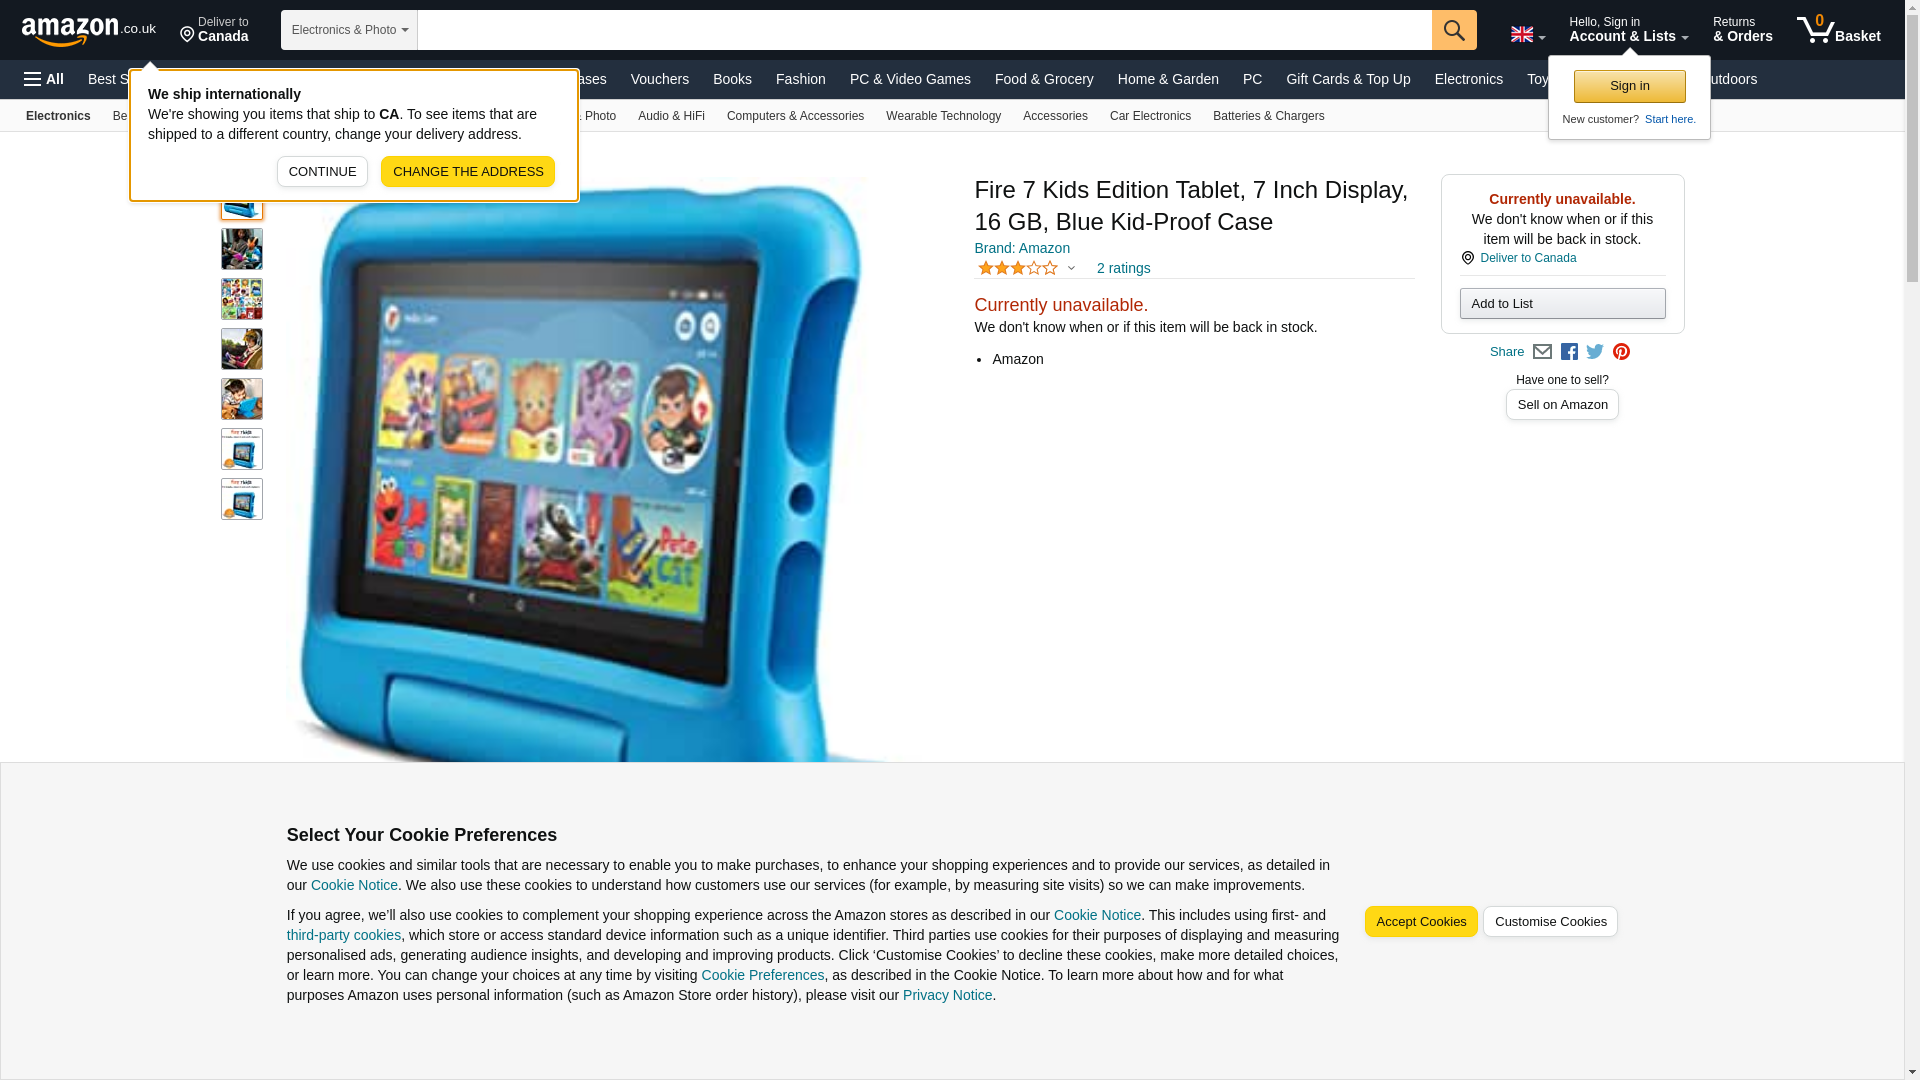Image resolution: width=1920 pixels, height=1080 pixels.
Task: Click the magnifying glass search button
Action: coord(1454,30)
